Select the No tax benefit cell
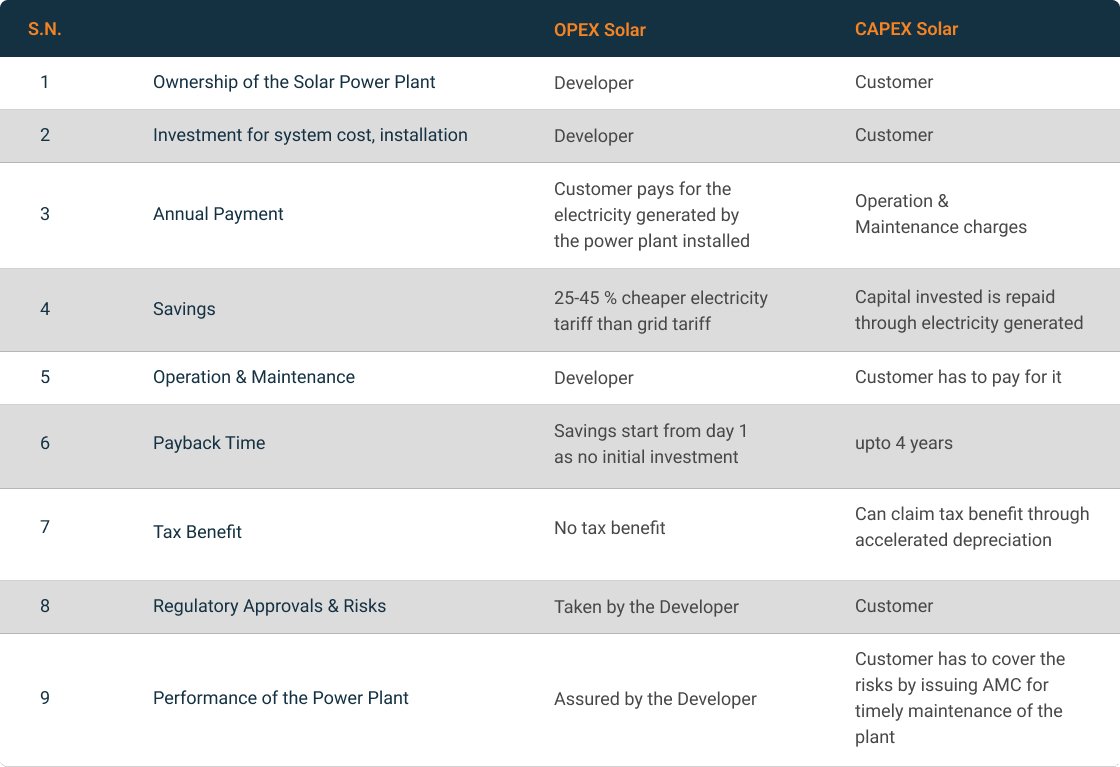The height and width of the screenshot is (767, 1120). pos(609,528)
